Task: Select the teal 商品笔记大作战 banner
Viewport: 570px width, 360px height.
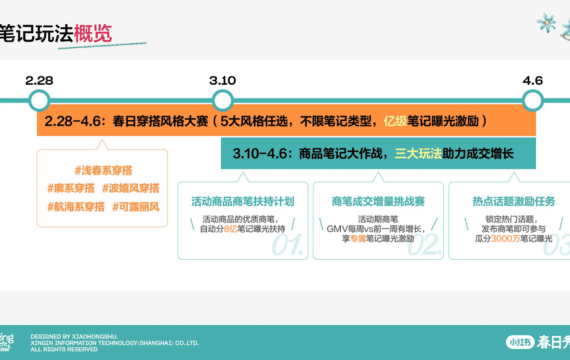Action: (x=378, y=153)
